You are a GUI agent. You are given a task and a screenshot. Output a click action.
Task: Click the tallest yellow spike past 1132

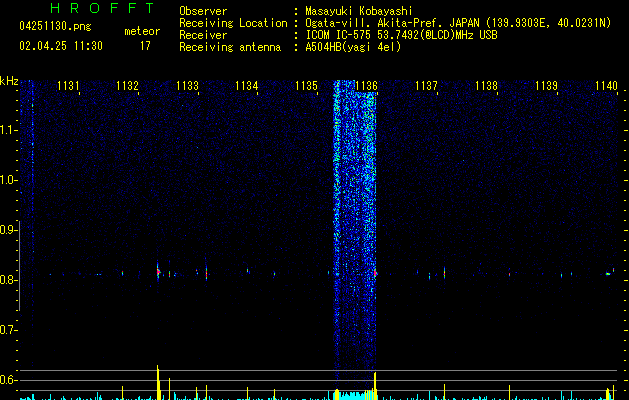click(158, 382)
